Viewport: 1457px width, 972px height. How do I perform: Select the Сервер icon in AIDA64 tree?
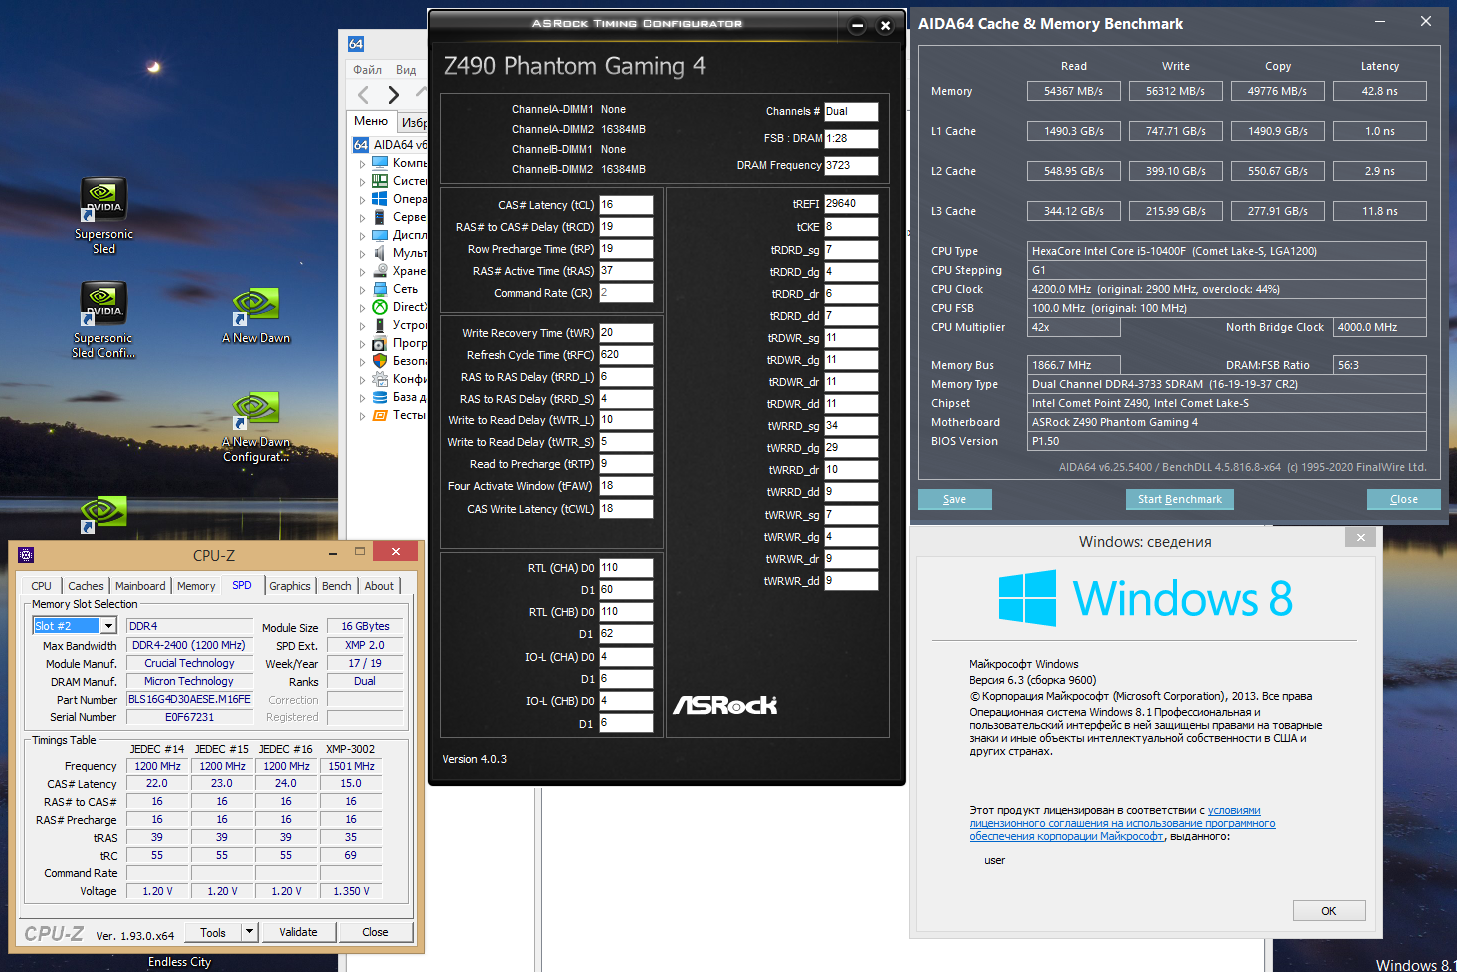(x=380, y=216)
